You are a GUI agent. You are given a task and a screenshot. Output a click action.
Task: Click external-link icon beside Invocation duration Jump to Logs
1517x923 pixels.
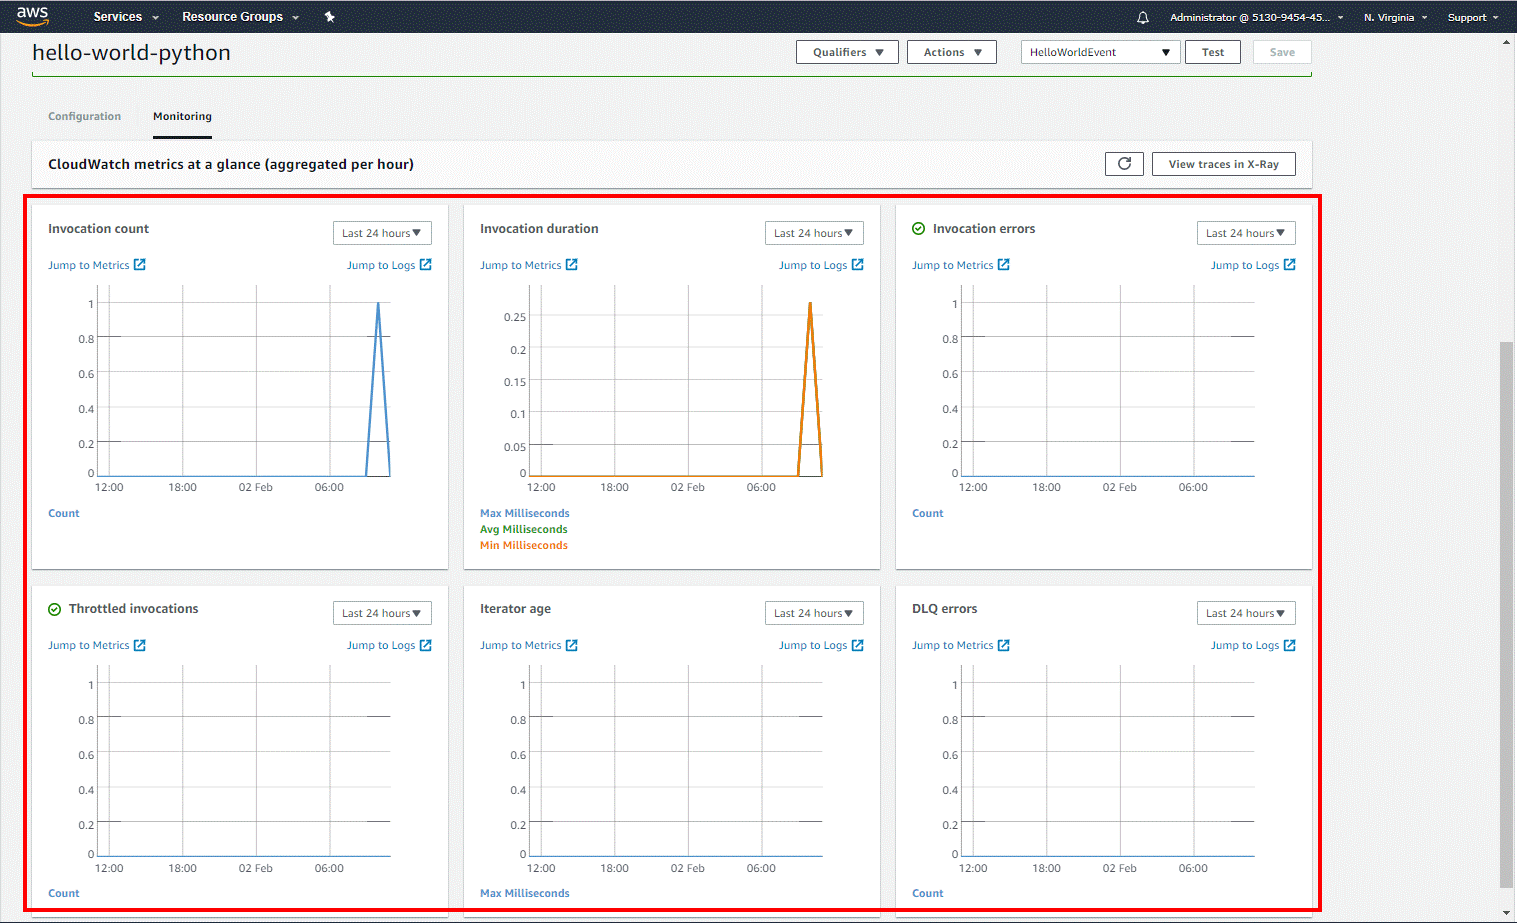[858, 265]
